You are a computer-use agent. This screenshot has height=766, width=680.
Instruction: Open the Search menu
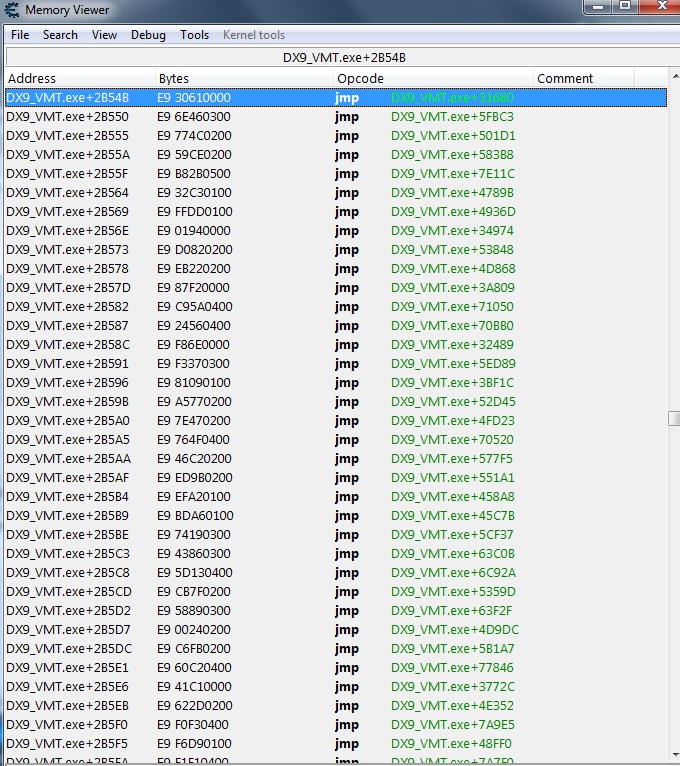60,35
